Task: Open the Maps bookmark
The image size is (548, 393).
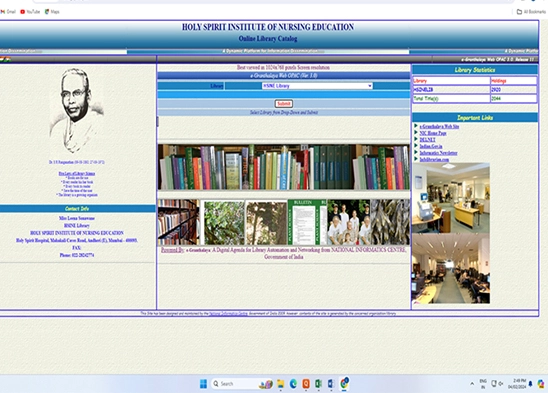Action: (x=52, y=12)
